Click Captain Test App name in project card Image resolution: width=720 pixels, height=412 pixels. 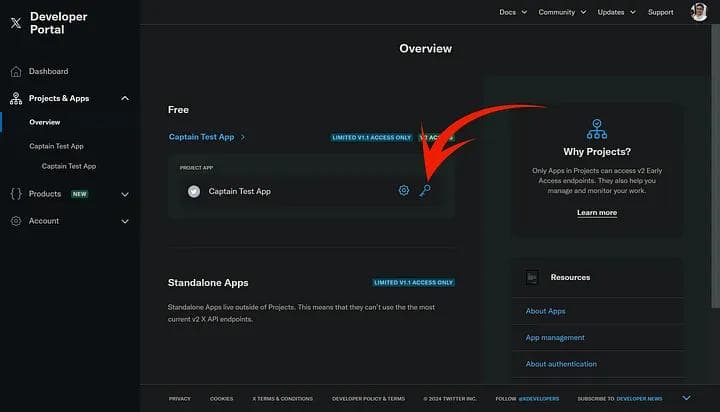[239, 191]
